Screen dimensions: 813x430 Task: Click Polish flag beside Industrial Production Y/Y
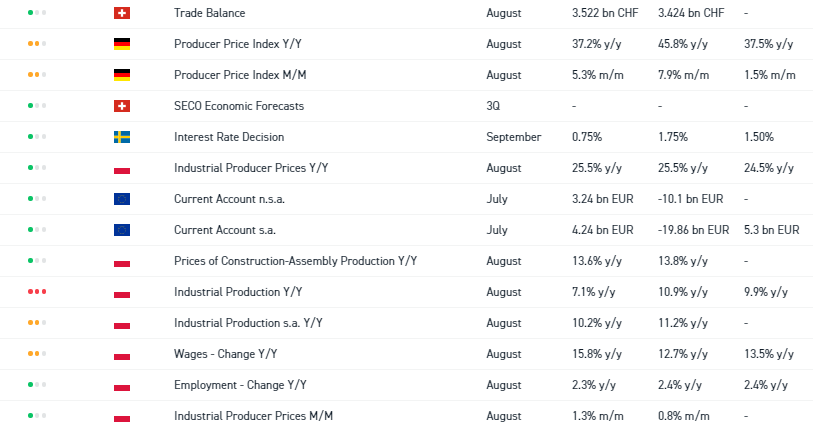[122, 292]
